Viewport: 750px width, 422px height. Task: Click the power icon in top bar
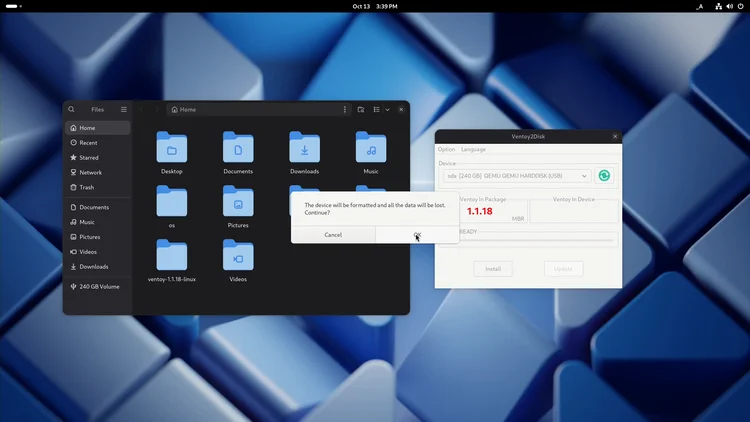[740, 6]
